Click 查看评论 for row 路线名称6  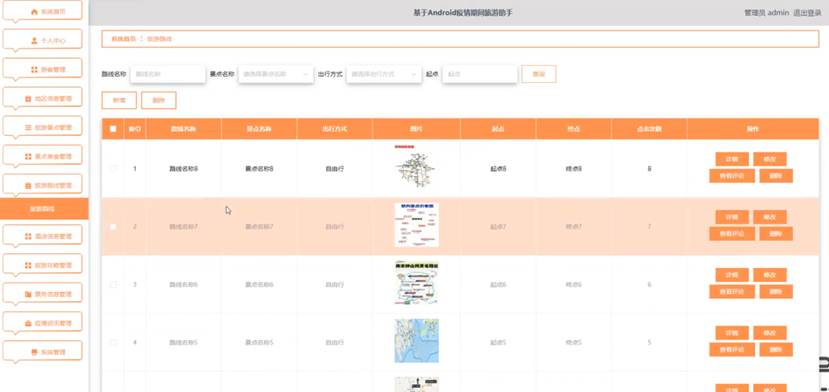pos(732,291)
